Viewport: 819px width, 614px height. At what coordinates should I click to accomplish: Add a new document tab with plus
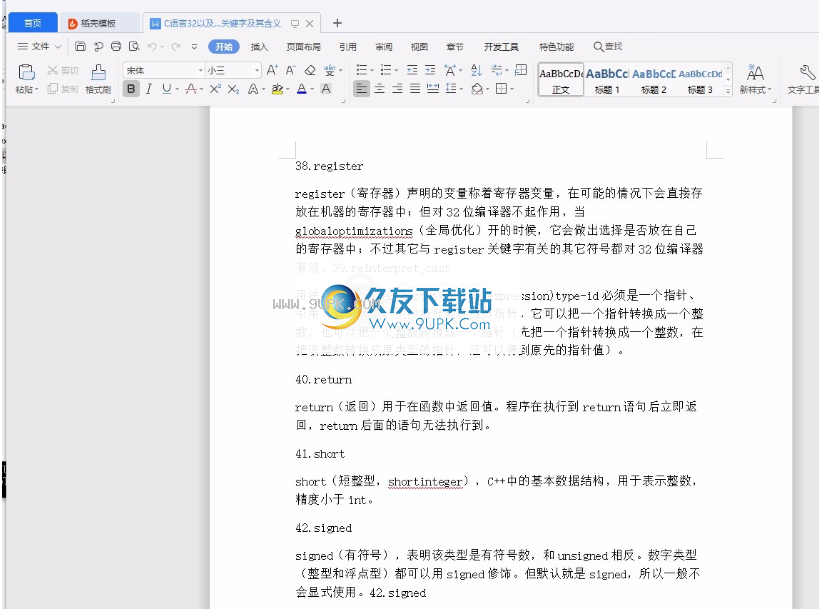(x=337, y=23)
